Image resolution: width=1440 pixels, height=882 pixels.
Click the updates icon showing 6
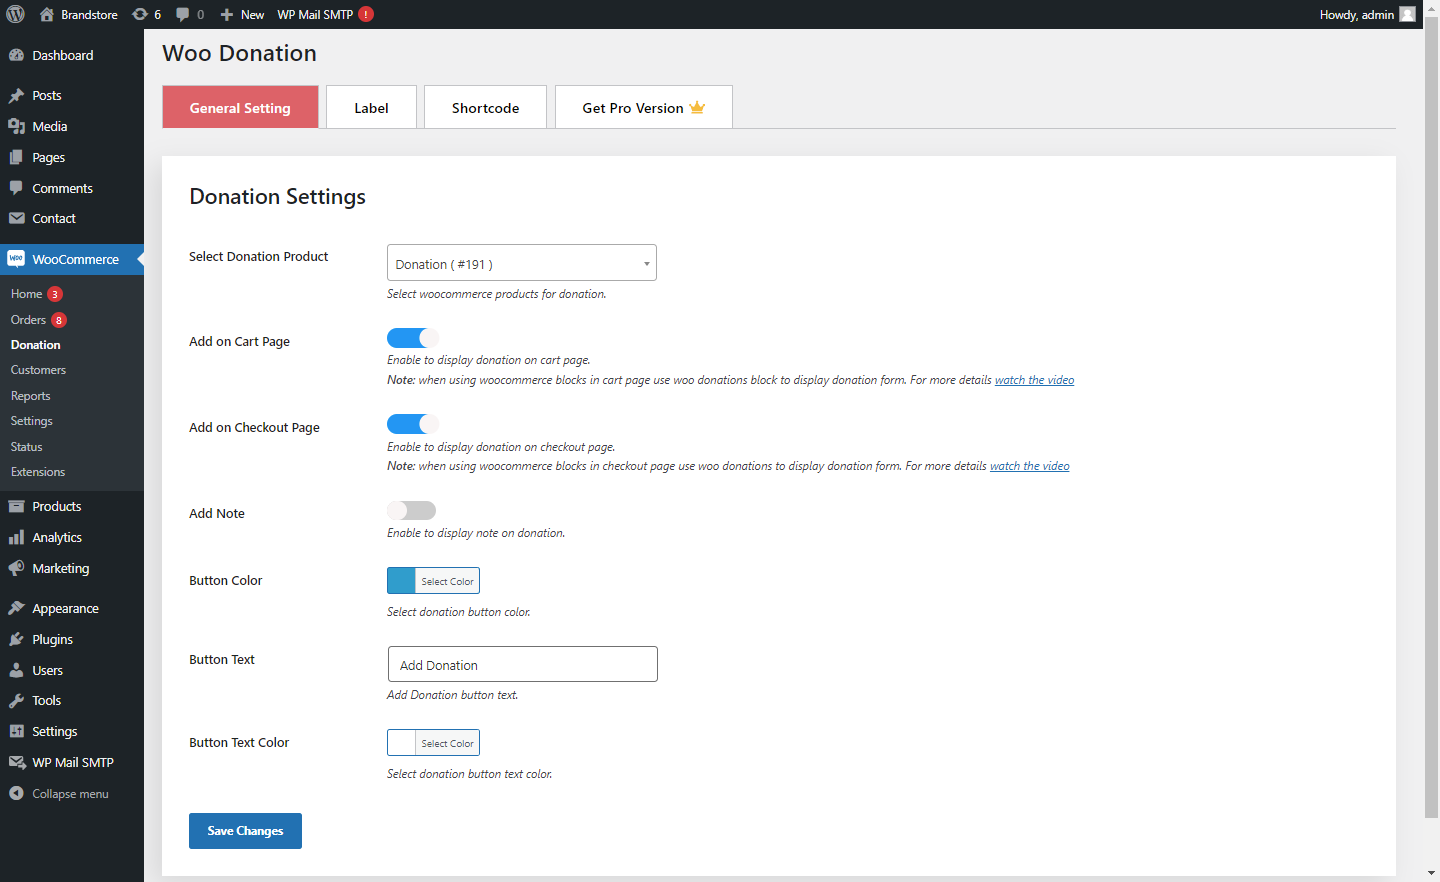pos(140,14)
